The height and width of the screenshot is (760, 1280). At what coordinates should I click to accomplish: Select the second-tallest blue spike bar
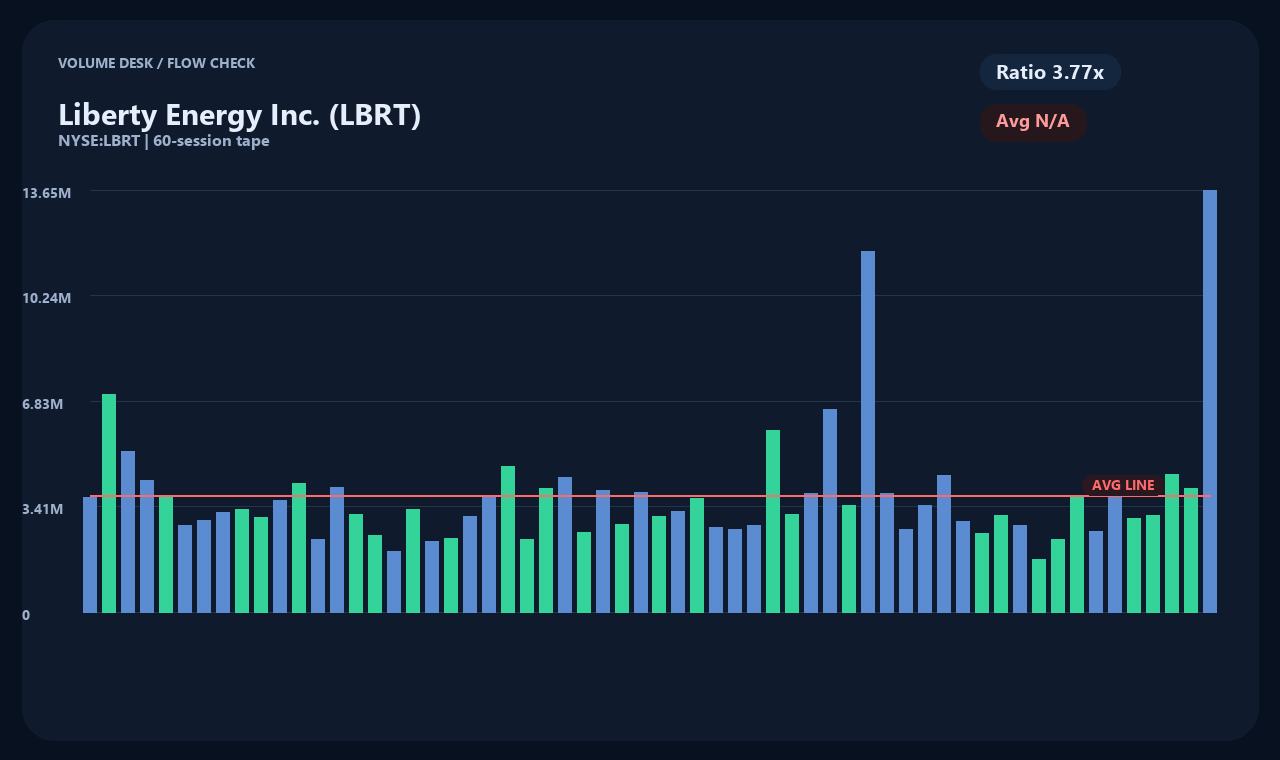click(868, 432)
